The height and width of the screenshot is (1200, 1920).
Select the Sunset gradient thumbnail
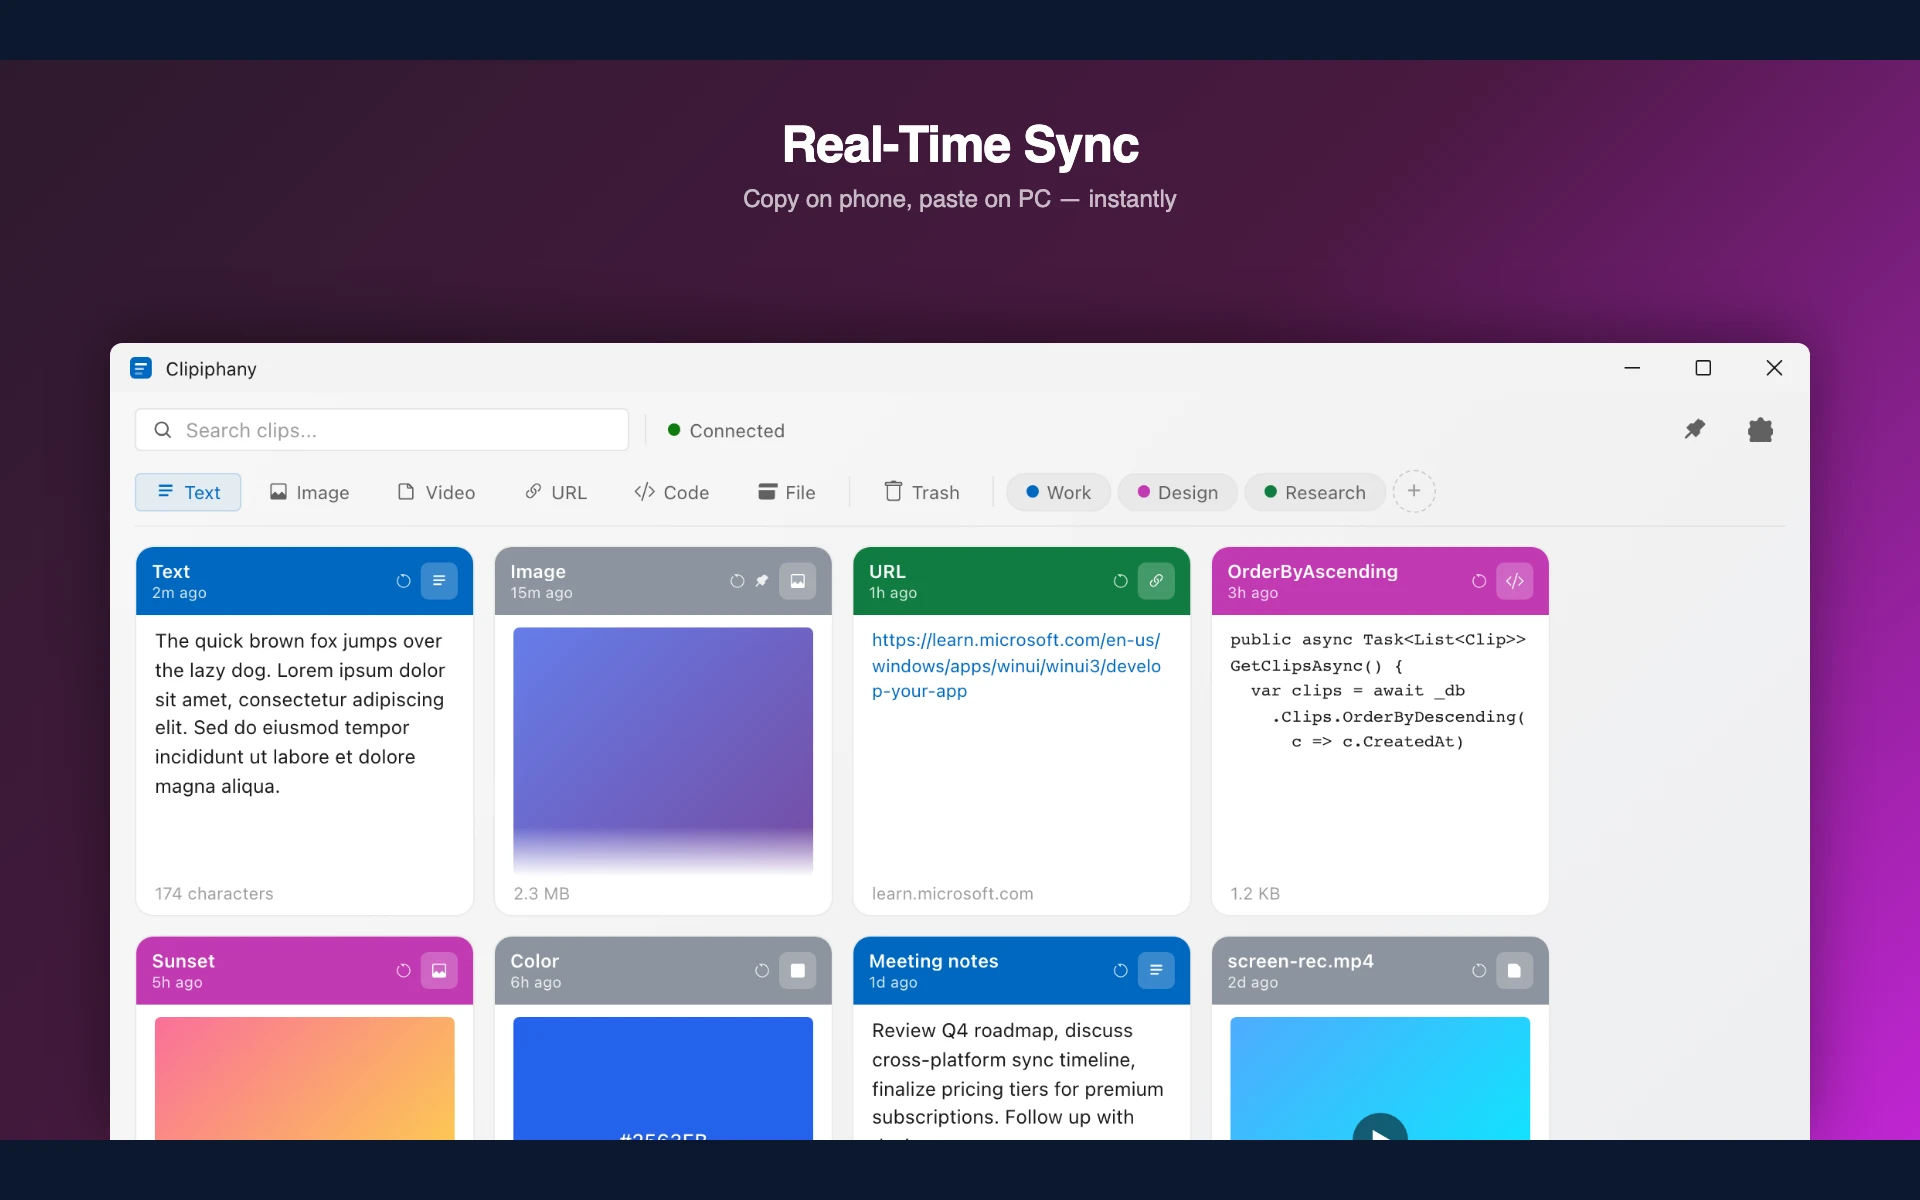[304, 1078]
